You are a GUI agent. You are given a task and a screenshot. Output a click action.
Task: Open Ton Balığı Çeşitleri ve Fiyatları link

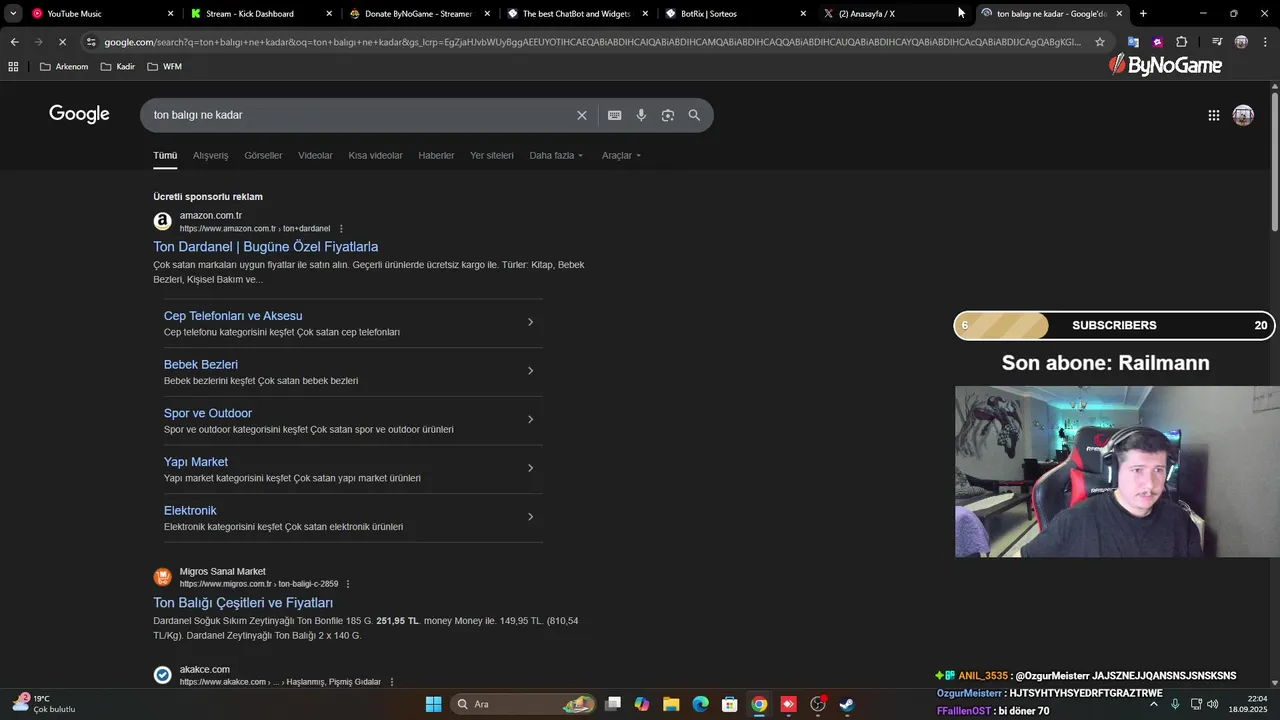[x=243, y=603]
